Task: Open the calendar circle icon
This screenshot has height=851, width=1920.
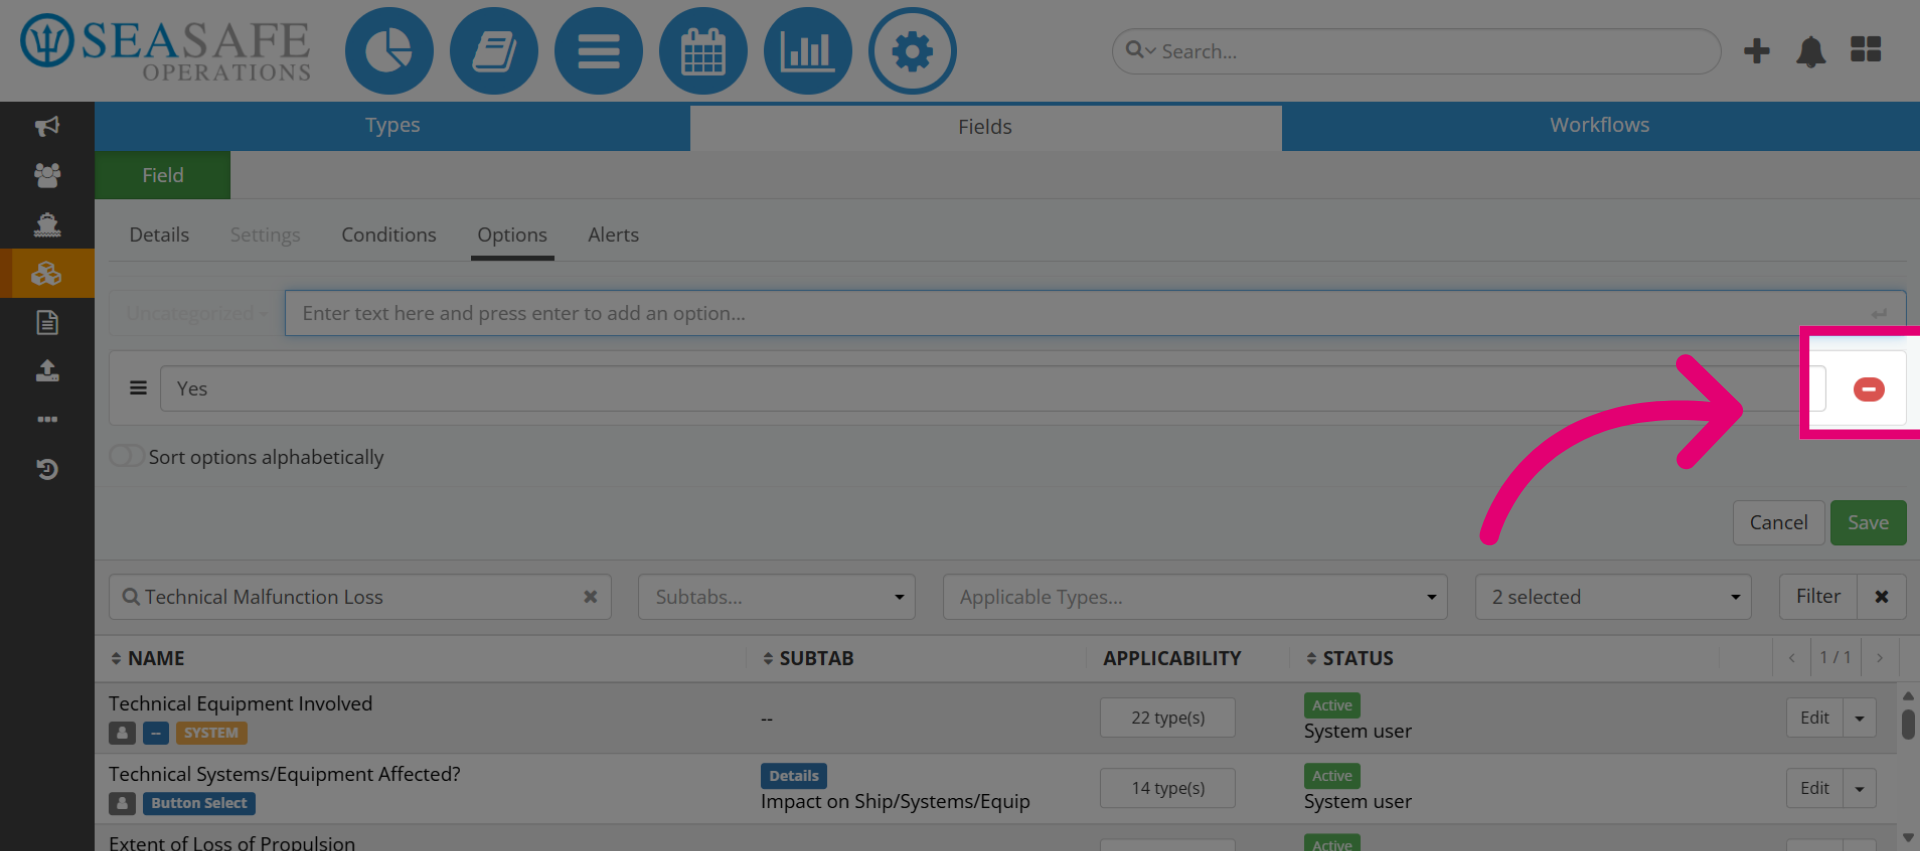Action: pyautogui.click(x=703, y=51)
